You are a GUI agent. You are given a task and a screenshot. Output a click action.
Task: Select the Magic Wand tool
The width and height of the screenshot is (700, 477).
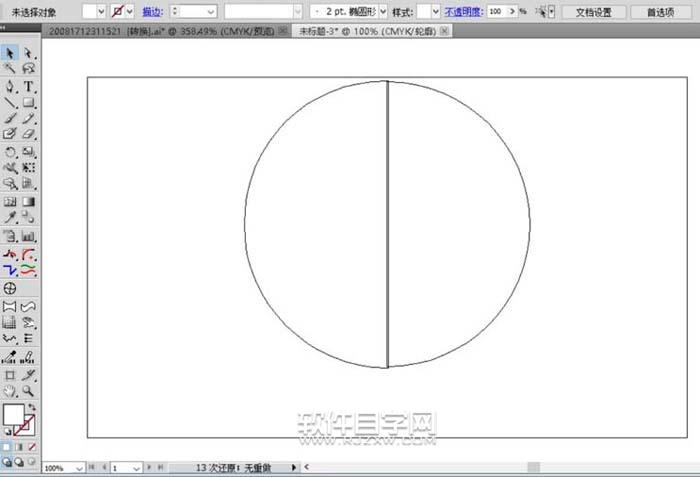[10, 68]
